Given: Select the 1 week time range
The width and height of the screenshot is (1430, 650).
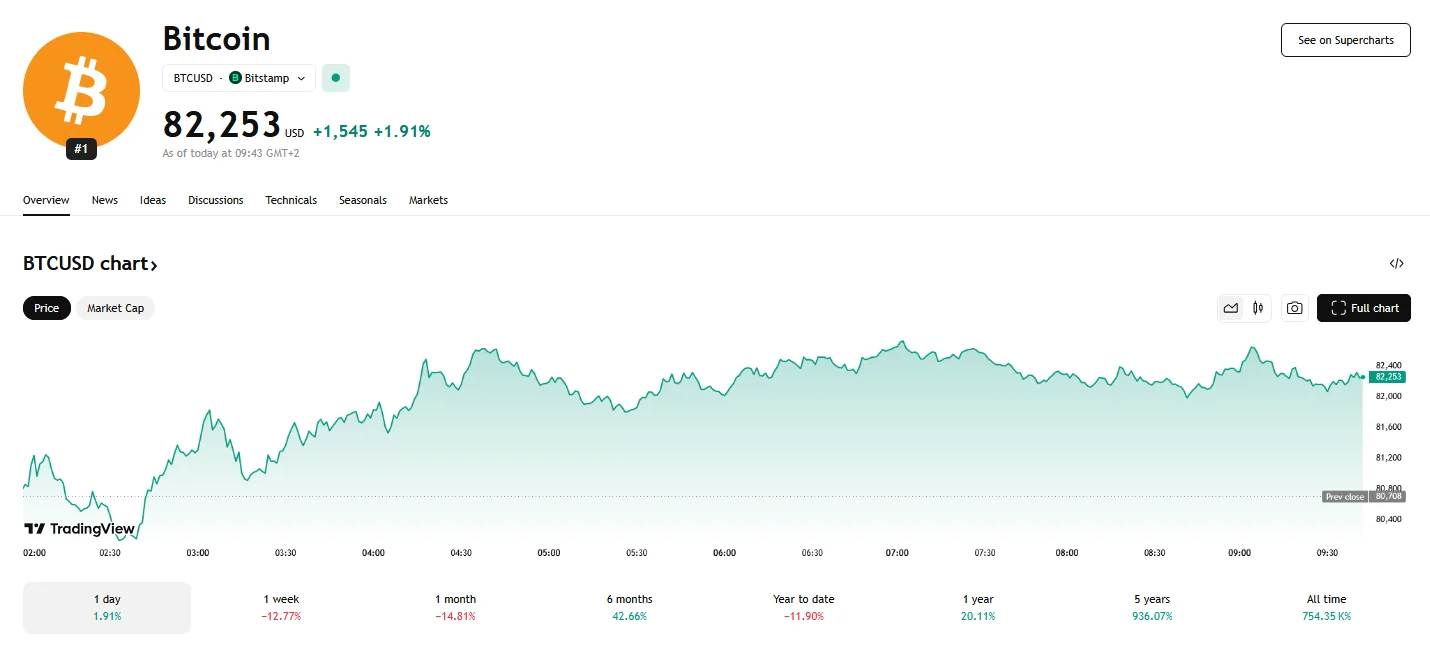Looking at the screenshot, I should coord(281,607).
